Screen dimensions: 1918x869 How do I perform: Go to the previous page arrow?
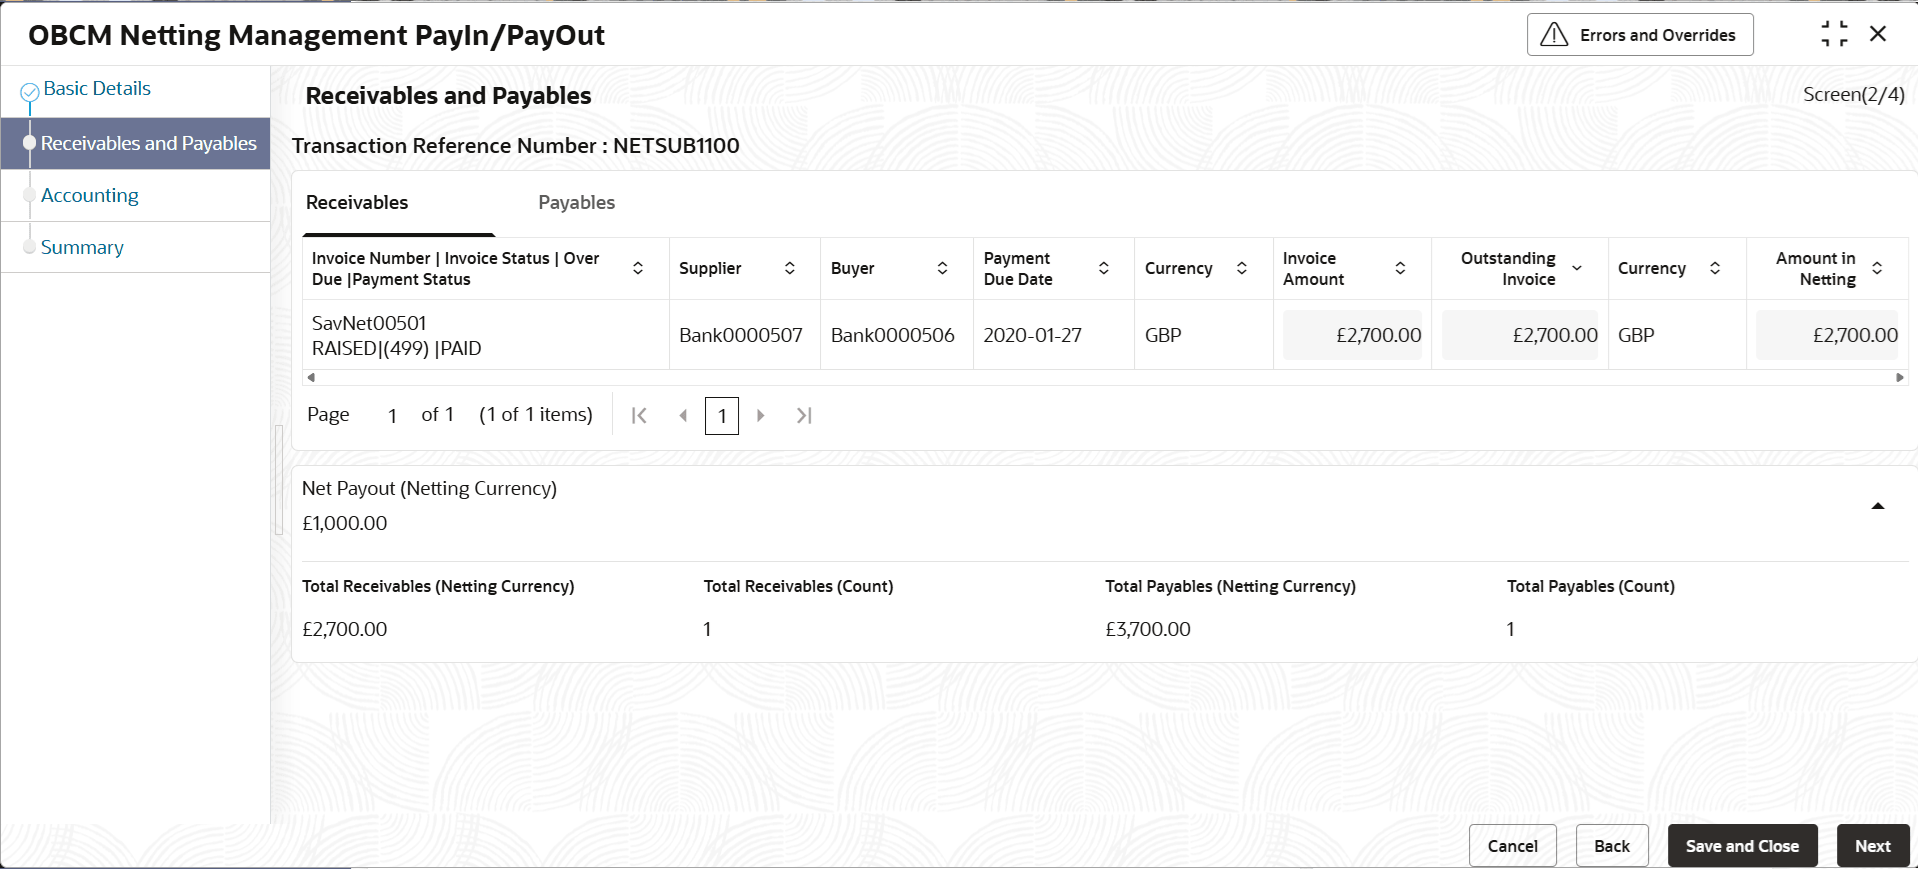[683, 415]
